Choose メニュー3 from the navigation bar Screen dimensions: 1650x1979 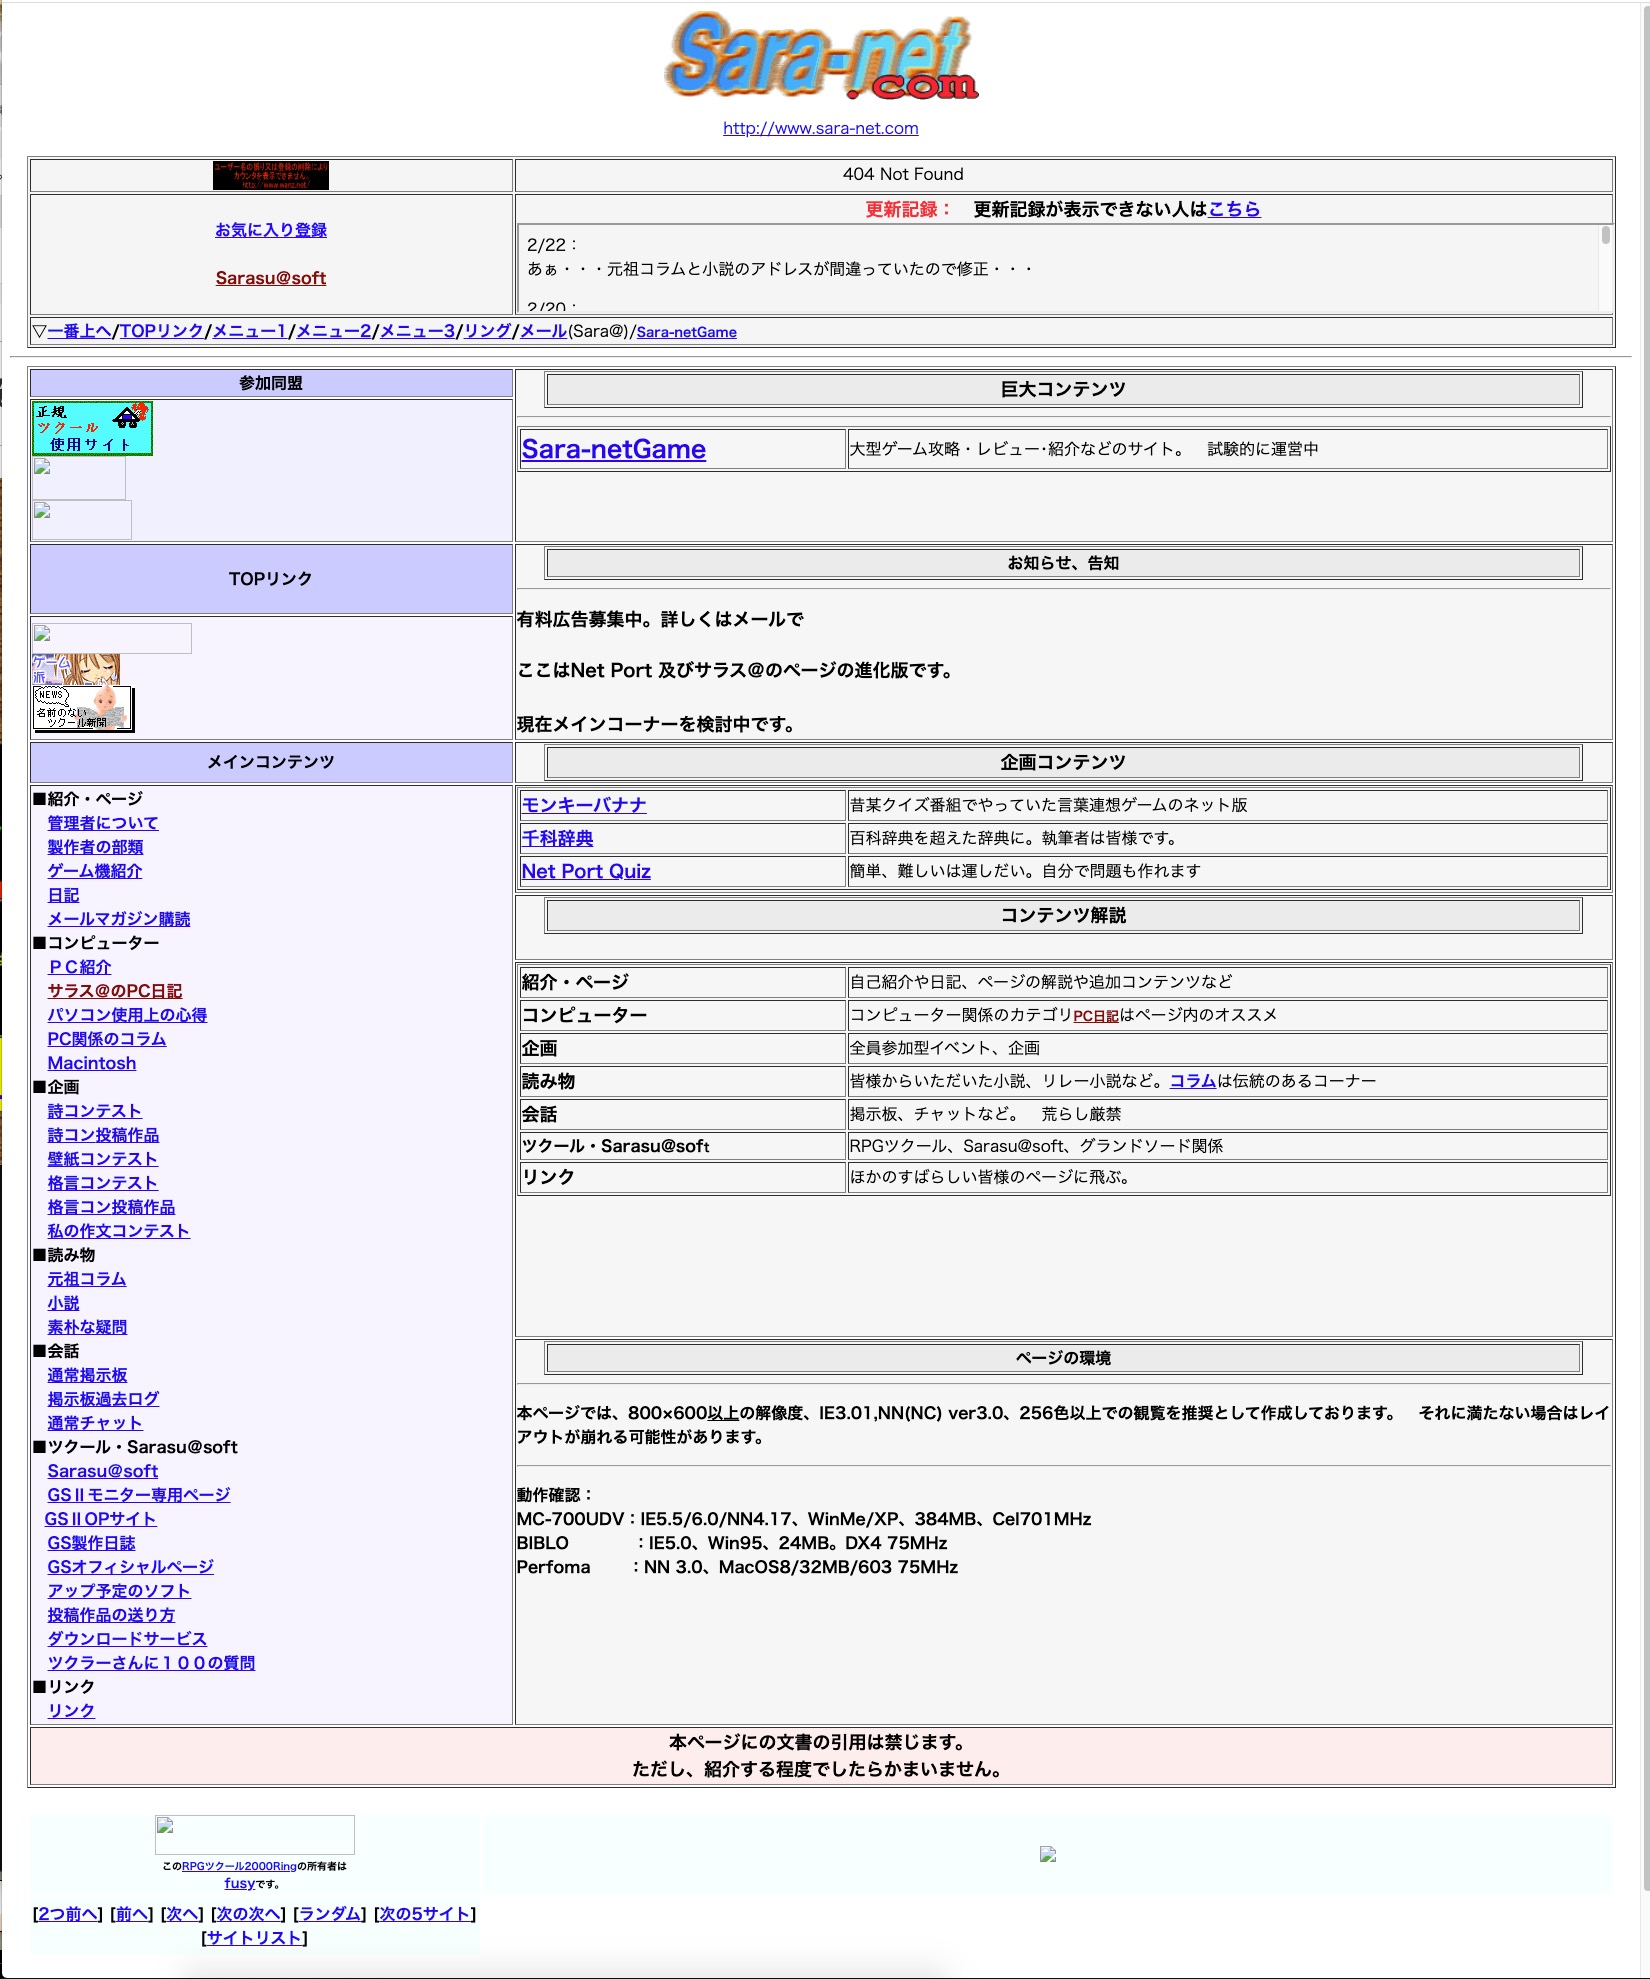click(x=417, y=331)
